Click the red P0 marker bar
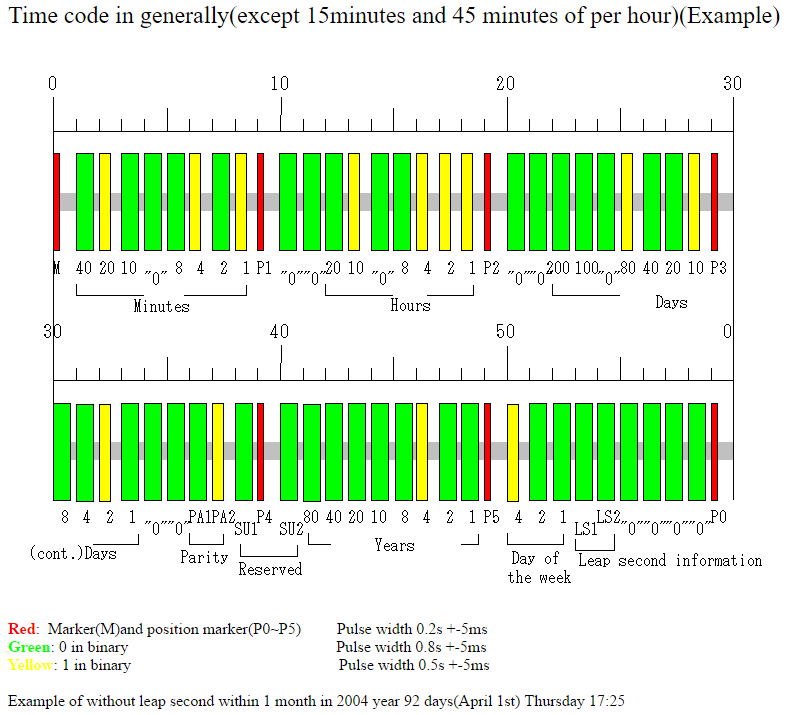The height and width of the screenshot is (715, 789). pos(714,451)
